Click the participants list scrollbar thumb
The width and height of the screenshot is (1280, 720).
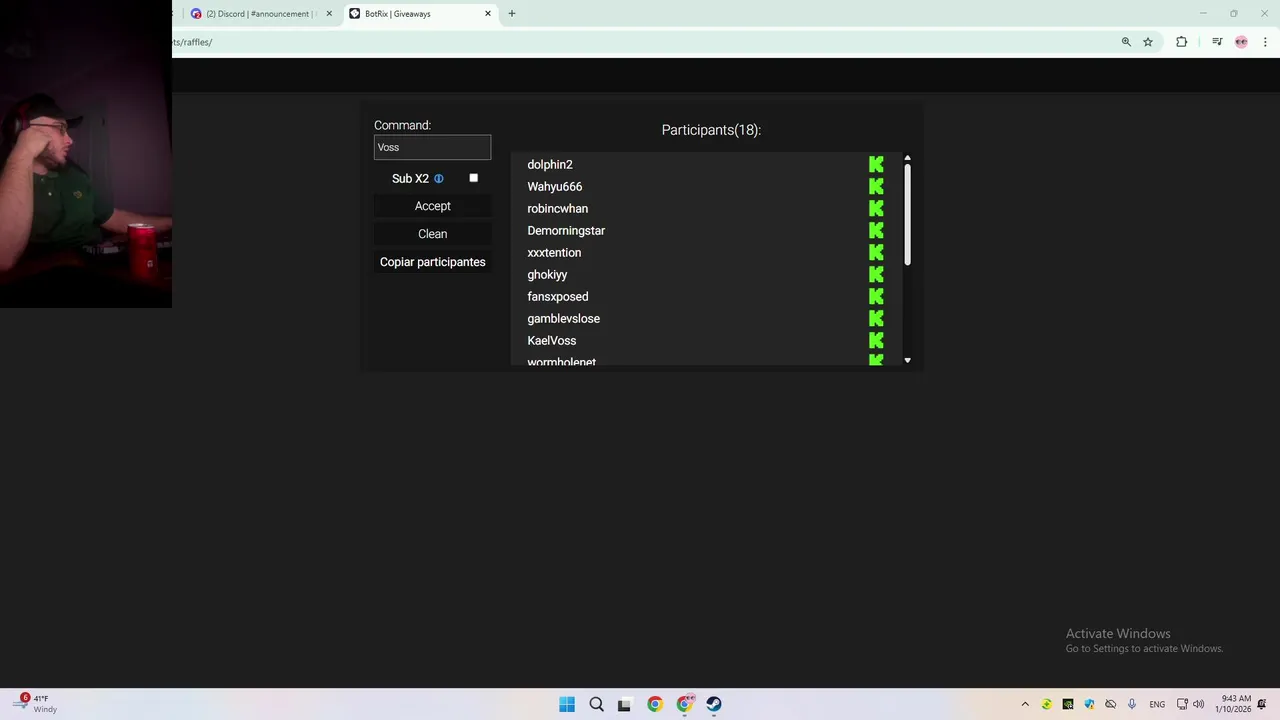[907, 215]
